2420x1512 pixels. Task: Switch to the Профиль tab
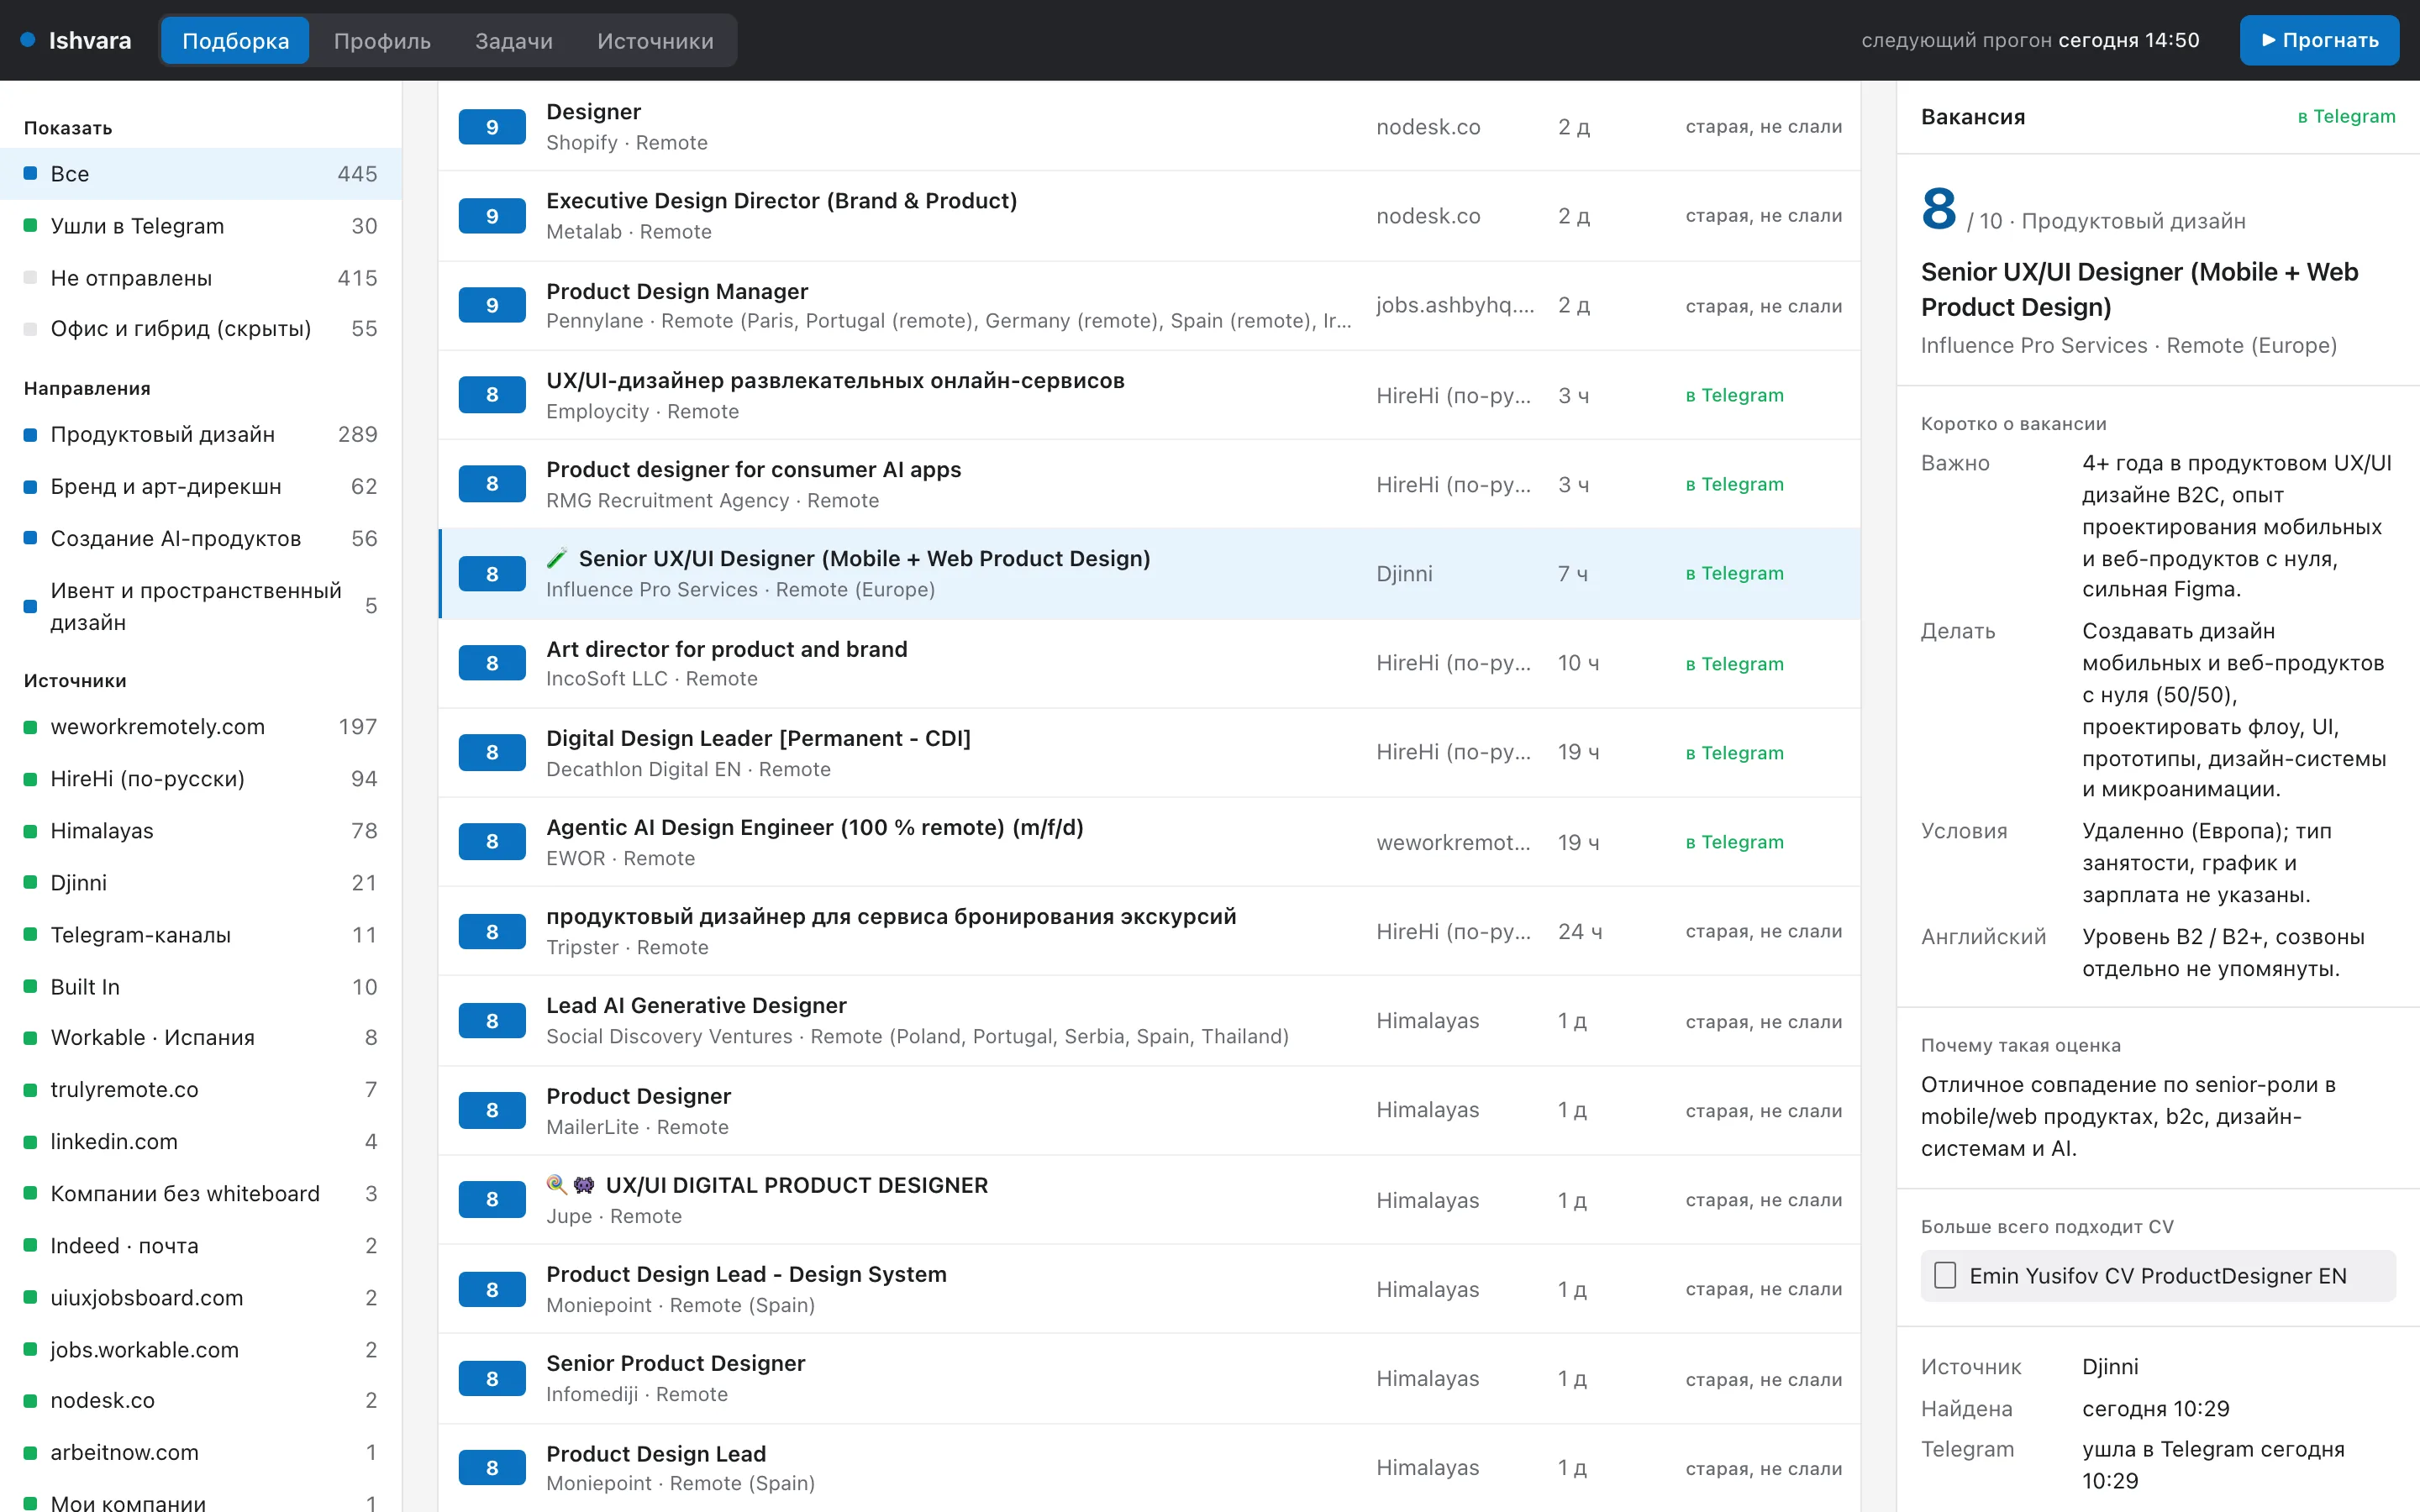[382, 40]
